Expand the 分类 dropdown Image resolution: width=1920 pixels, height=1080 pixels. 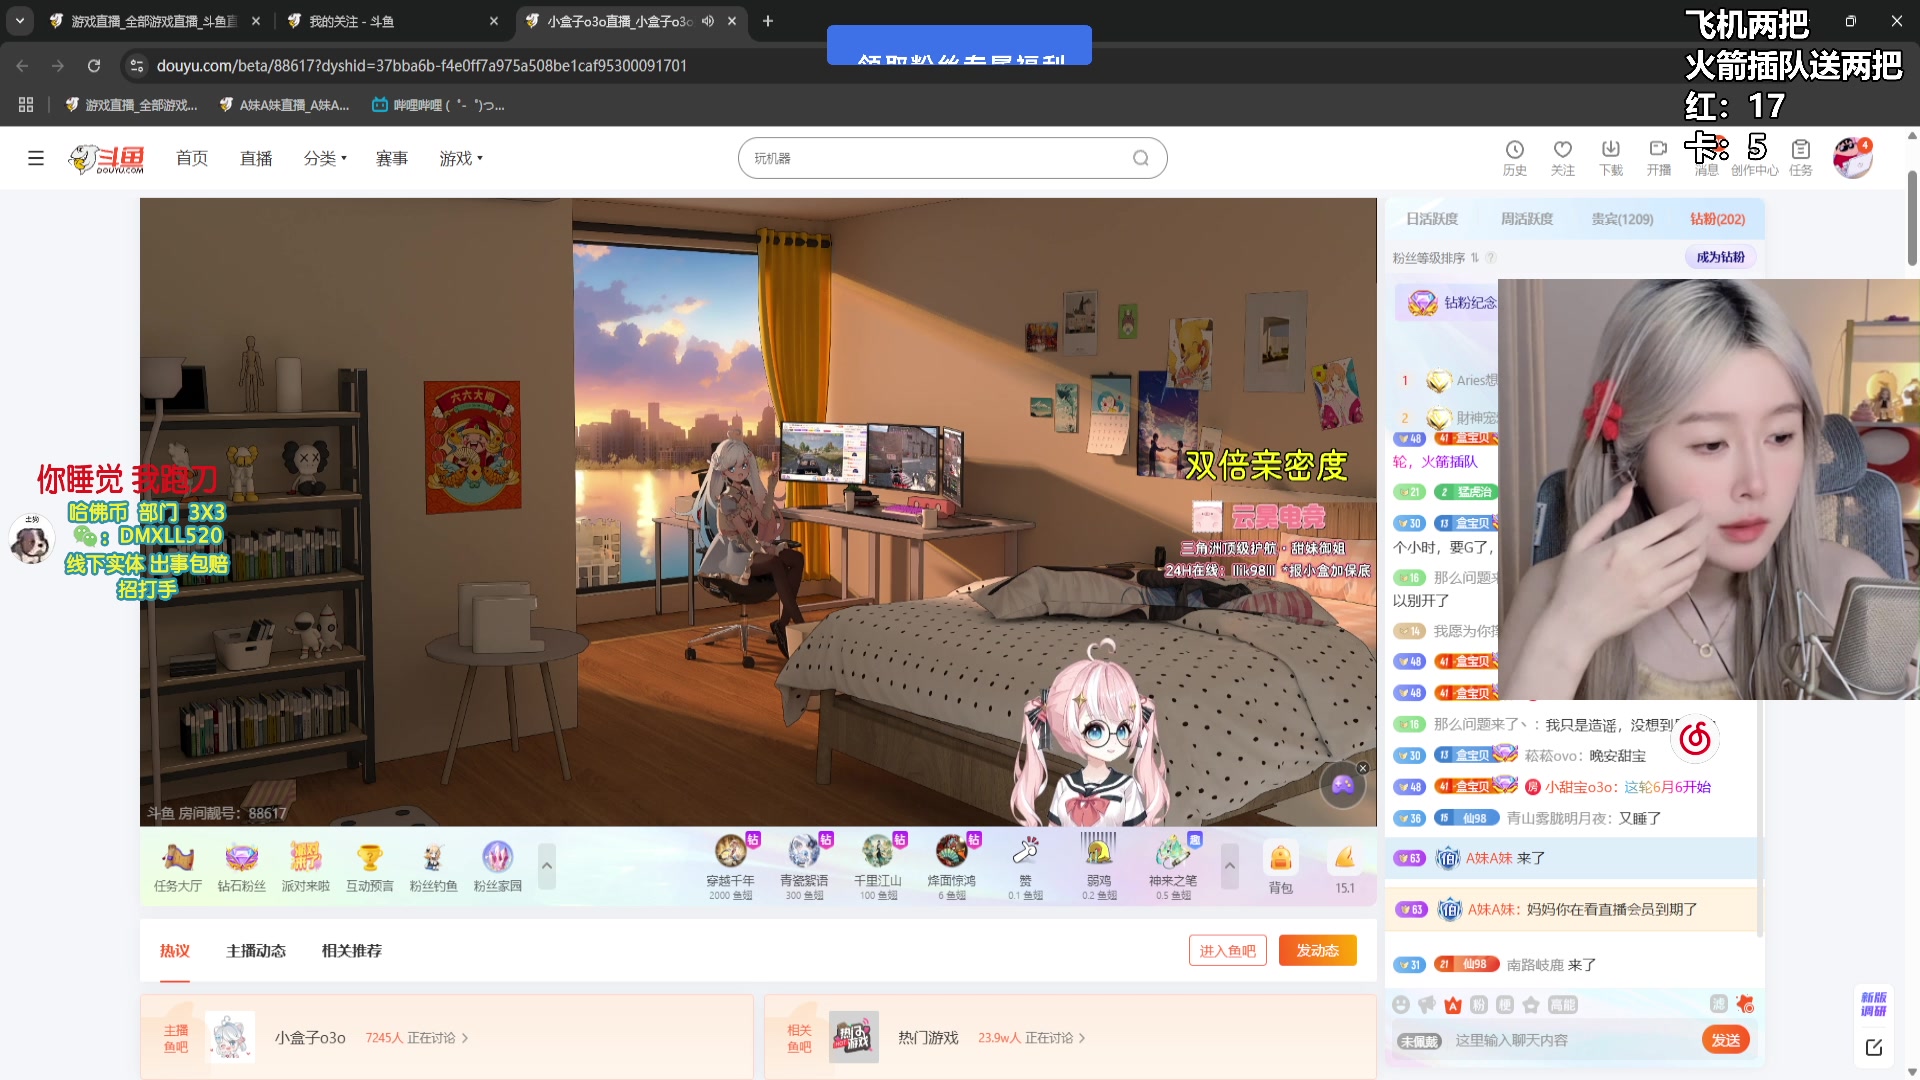click(x=325, y=158)
